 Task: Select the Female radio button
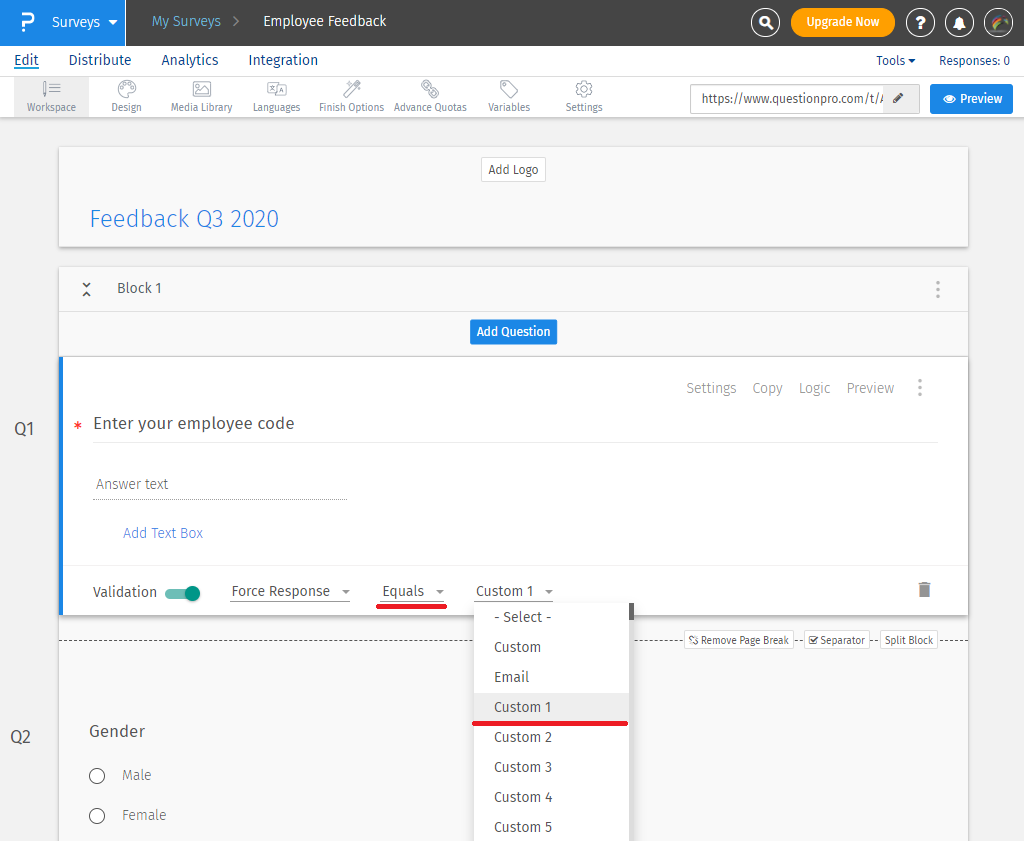tap(97, 816)
